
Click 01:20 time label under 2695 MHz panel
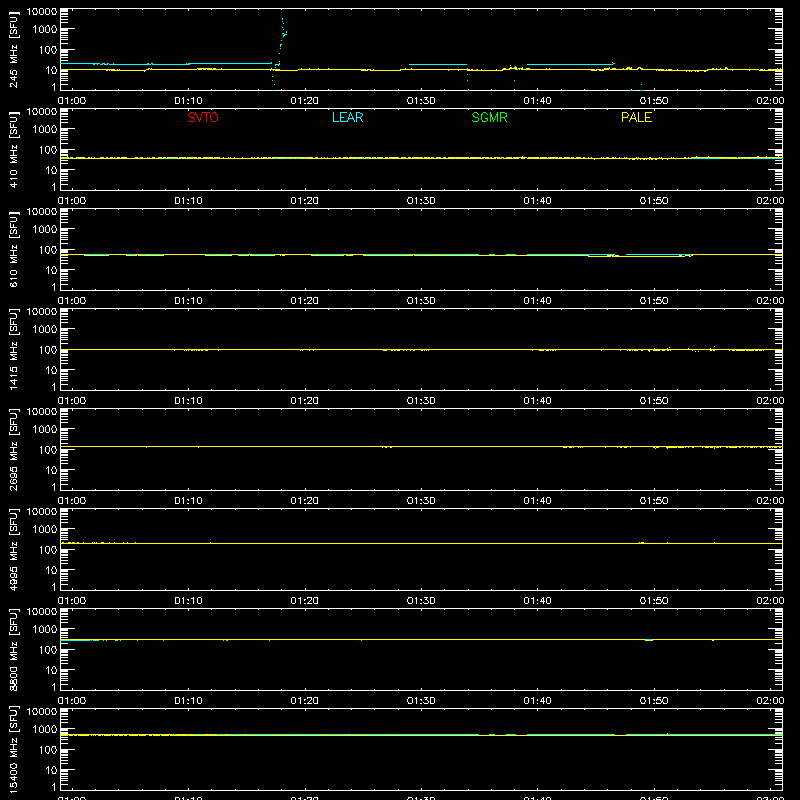pos(304,501)
